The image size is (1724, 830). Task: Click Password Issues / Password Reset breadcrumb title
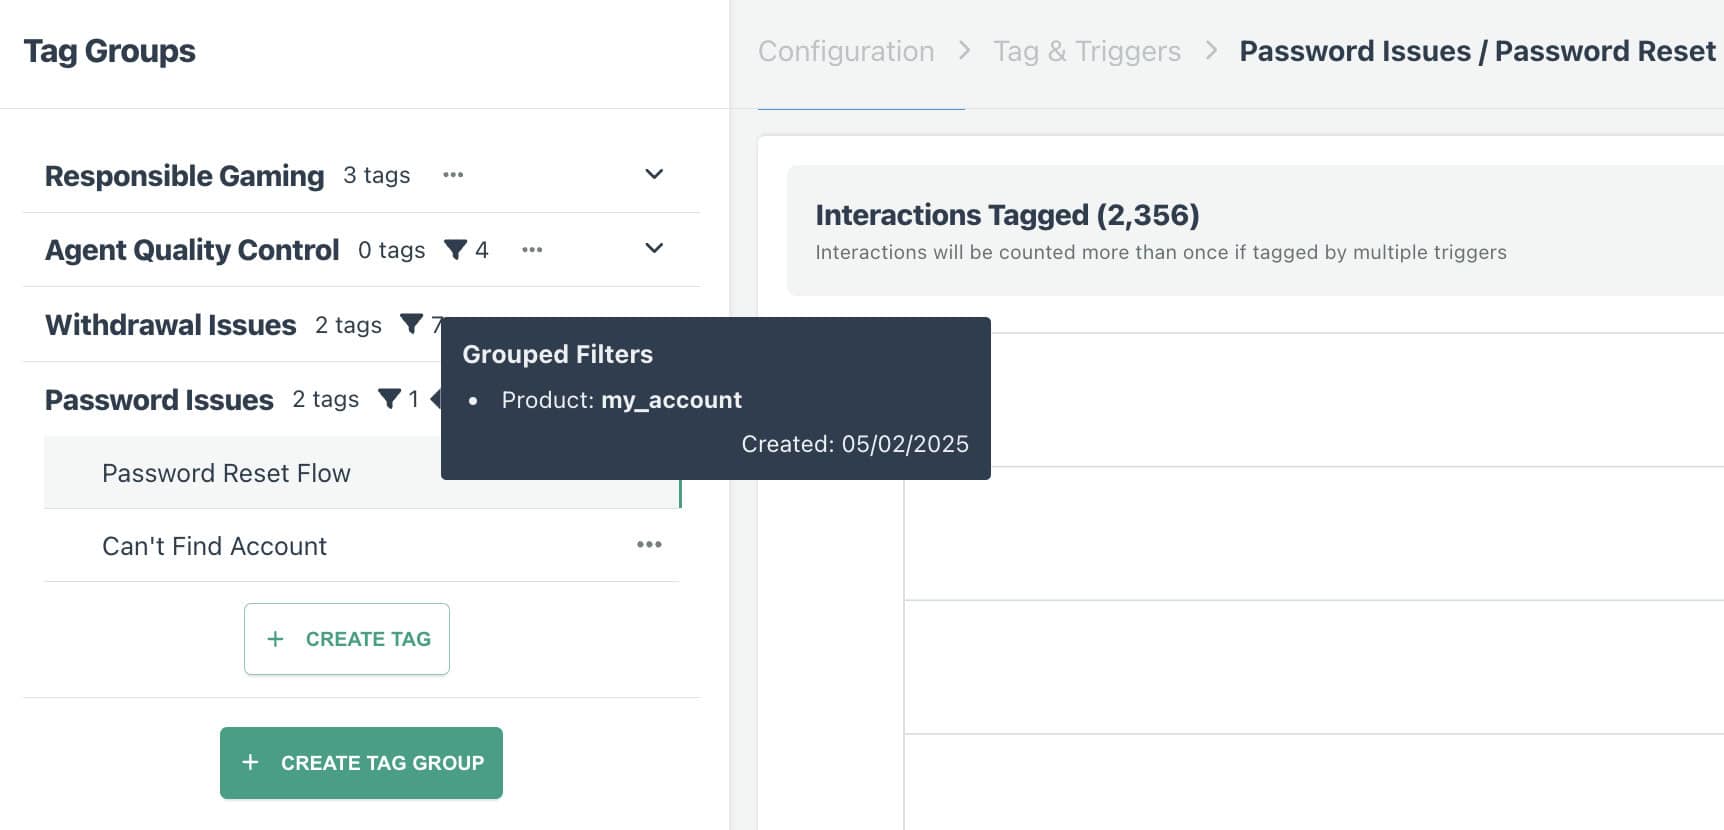[1477, 51]
